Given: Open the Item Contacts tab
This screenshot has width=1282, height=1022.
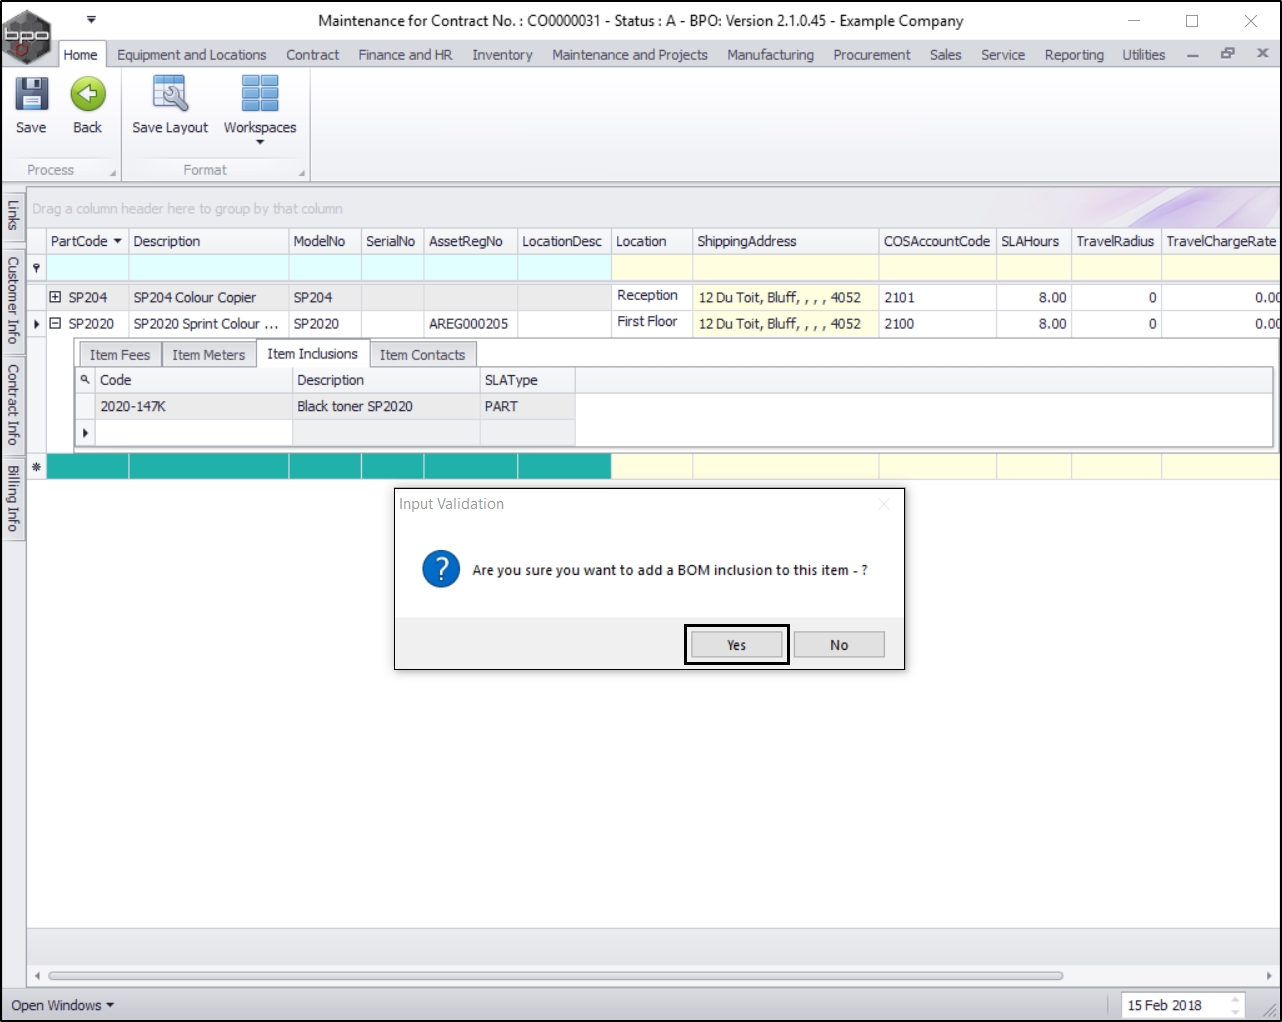Looking at the screenshot, I should pyautogui.click(x=422, y=355).
